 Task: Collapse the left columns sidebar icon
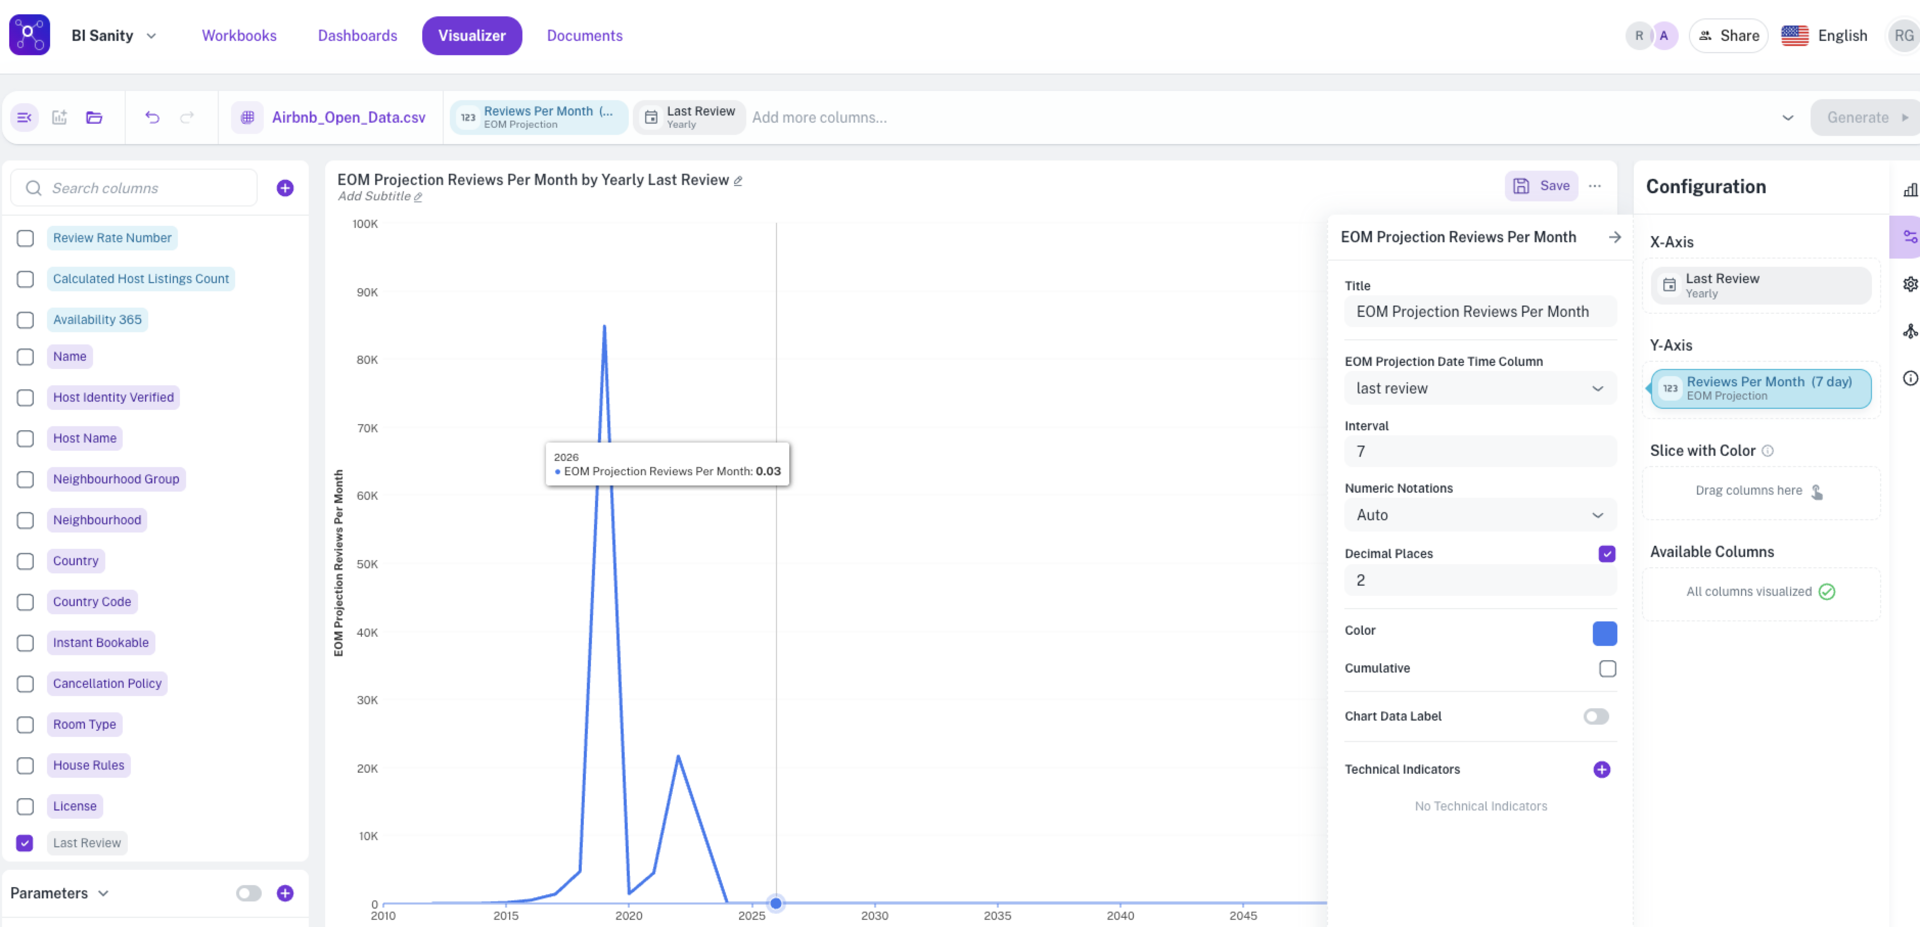tap(25, 117)
